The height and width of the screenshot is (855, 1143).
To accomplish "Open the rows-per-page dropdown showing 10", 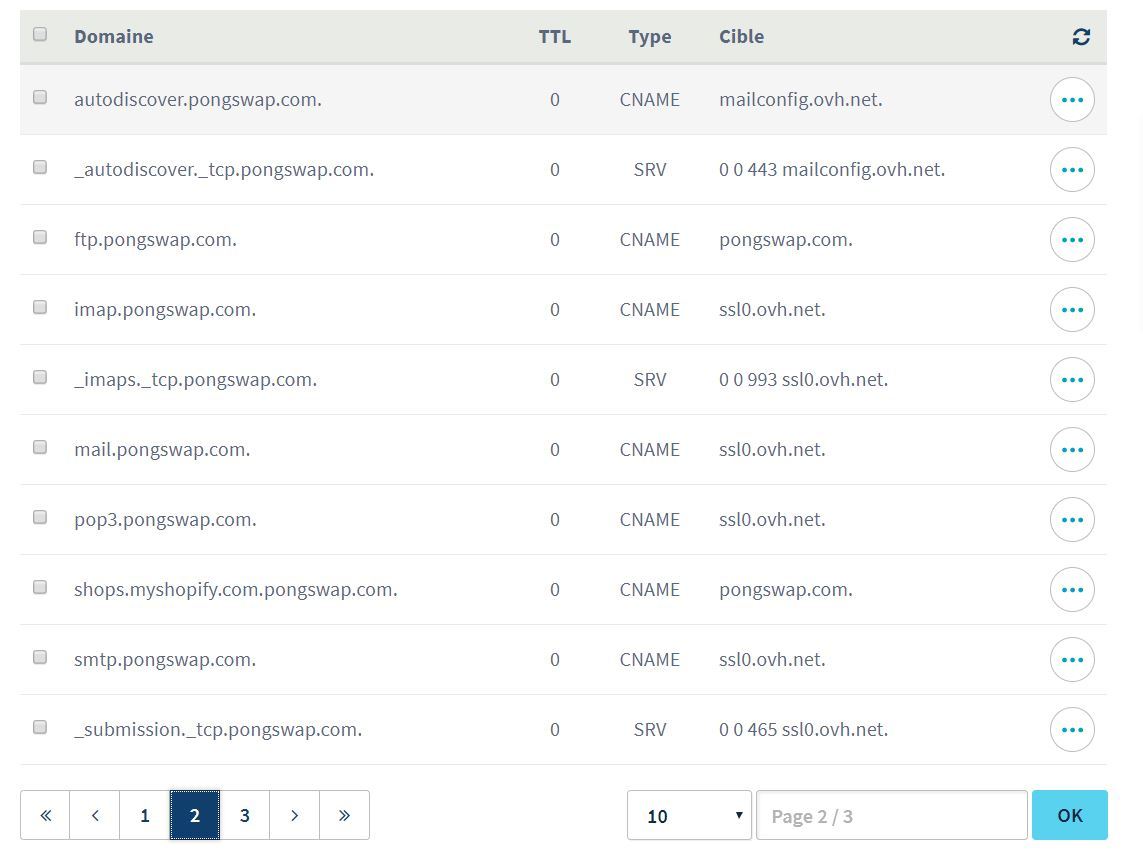I will coord(688,816).
